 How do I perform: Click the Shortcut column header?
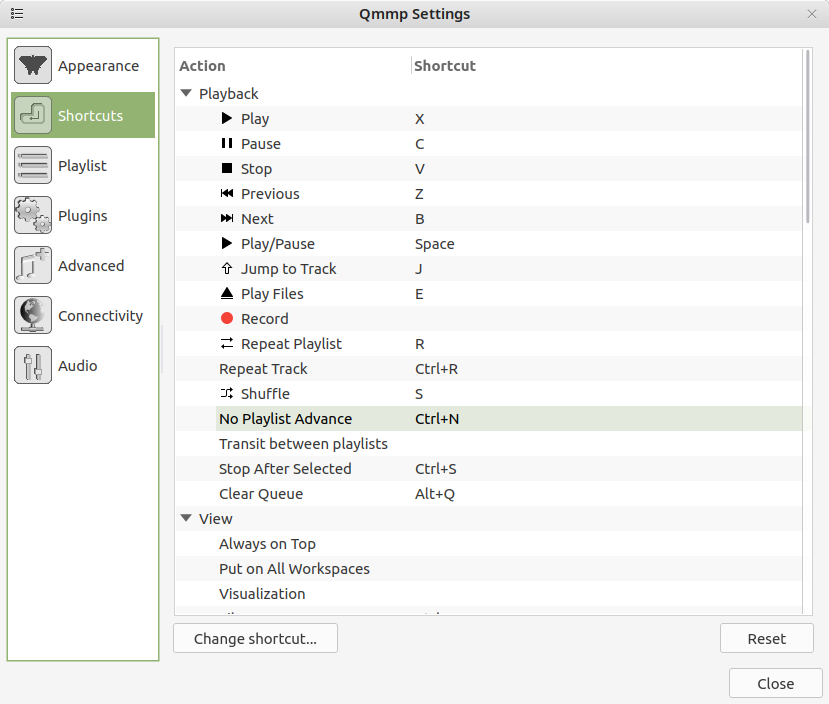pyautogui.click(x=606, y=66)
